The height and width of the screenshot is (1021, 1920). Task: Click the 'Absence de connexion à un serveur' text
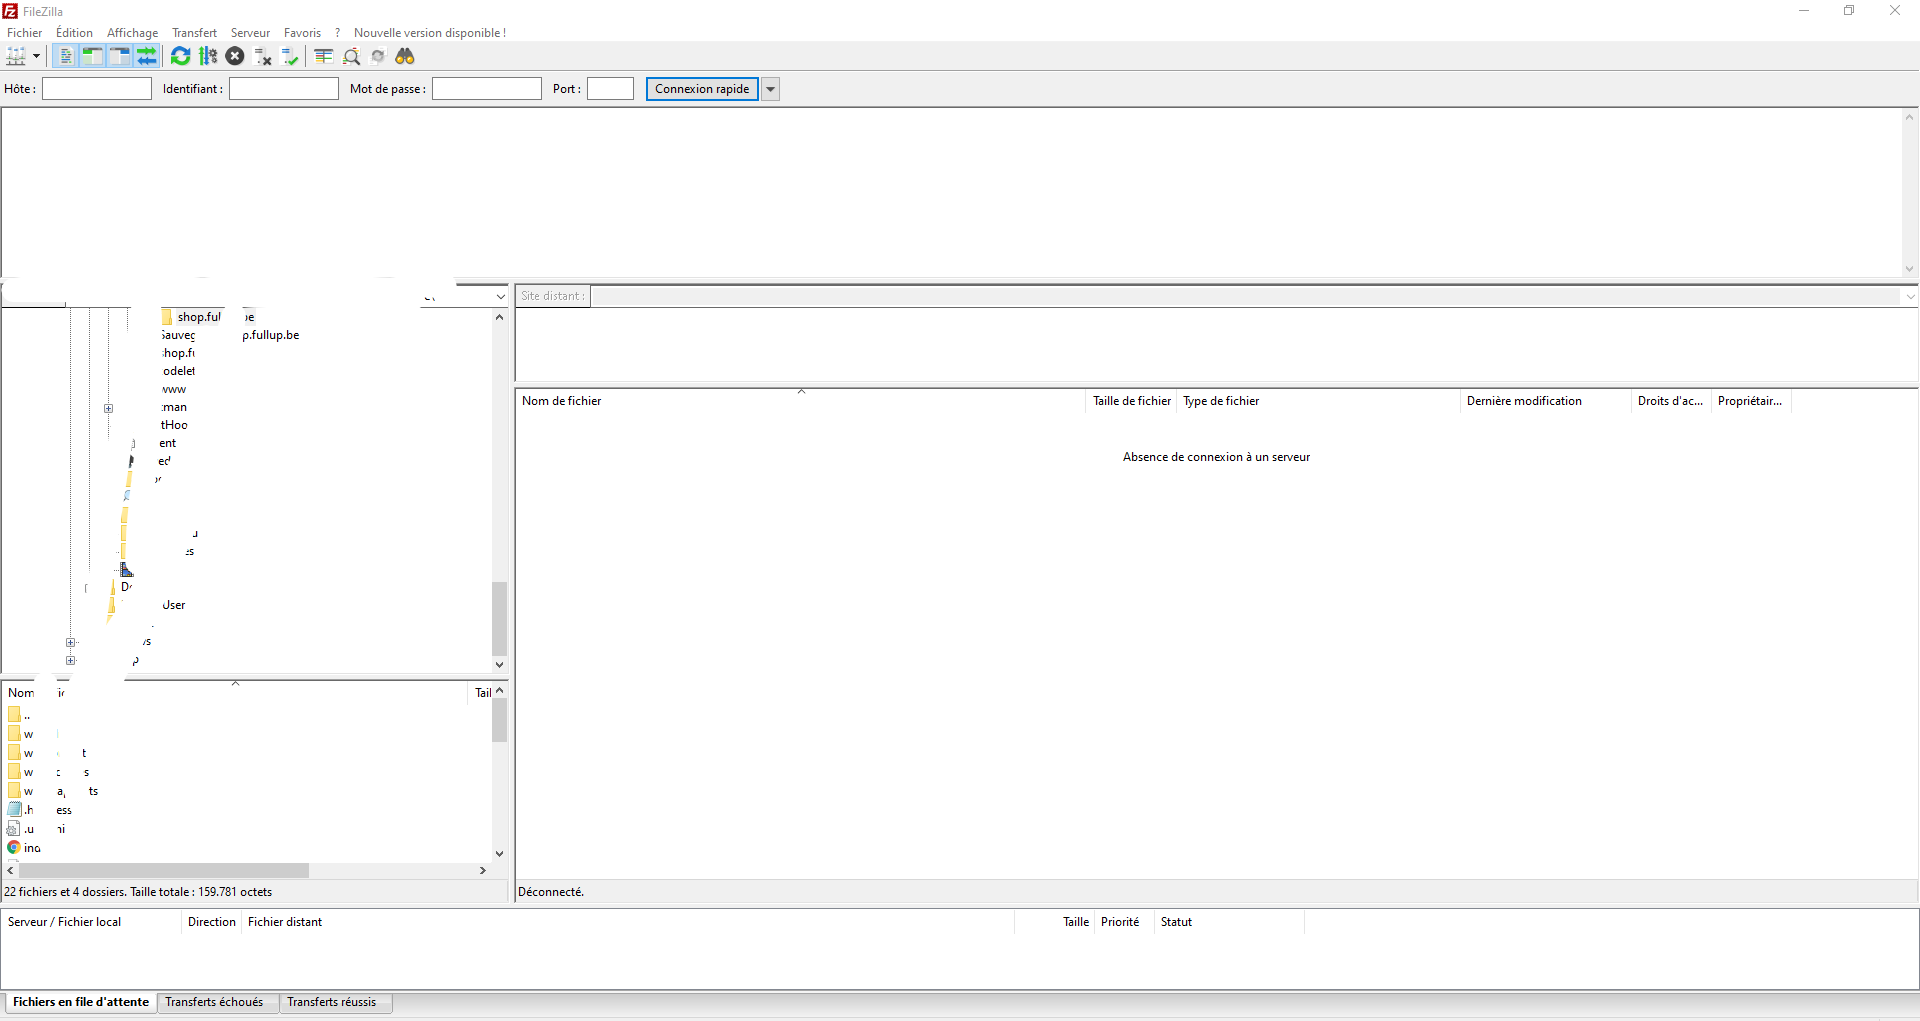coord(1216,457)
